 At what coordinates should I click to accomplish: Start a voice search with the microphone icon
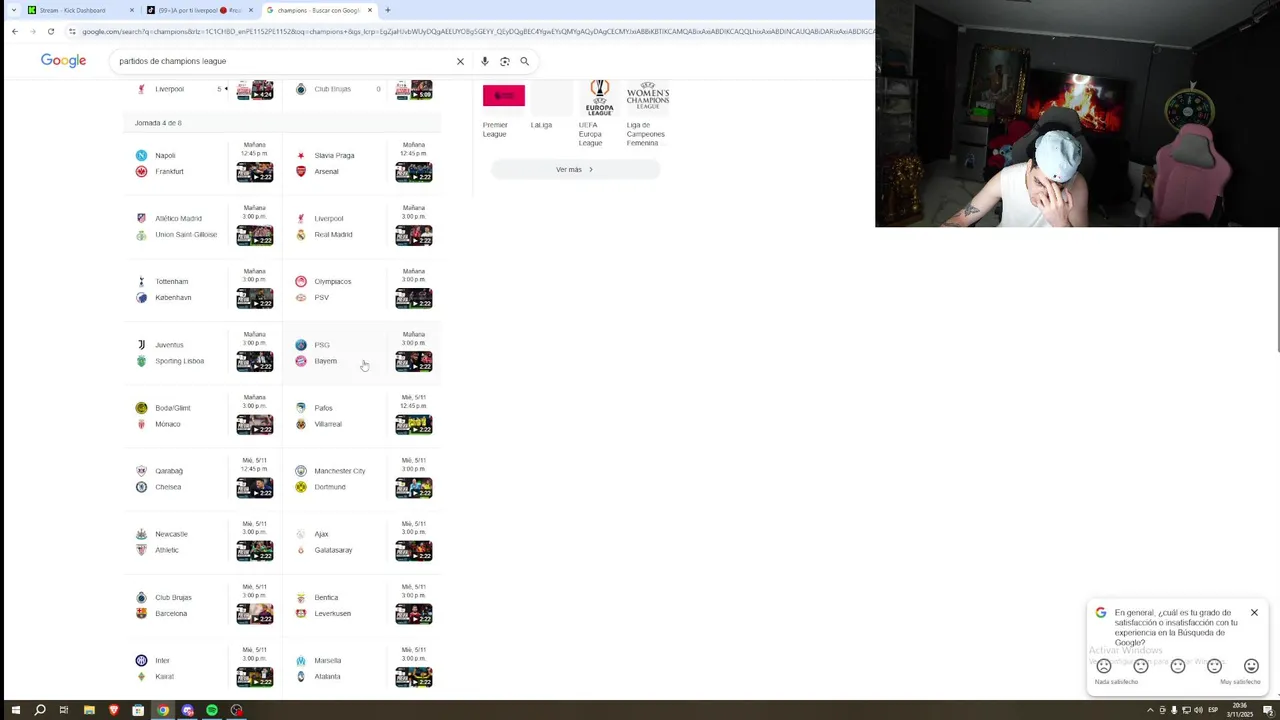point(485,61)
